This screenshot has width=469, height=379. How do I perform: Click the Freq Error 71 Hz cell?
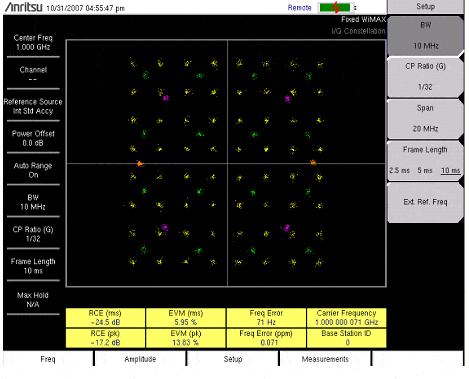click(x=266, y=318)
